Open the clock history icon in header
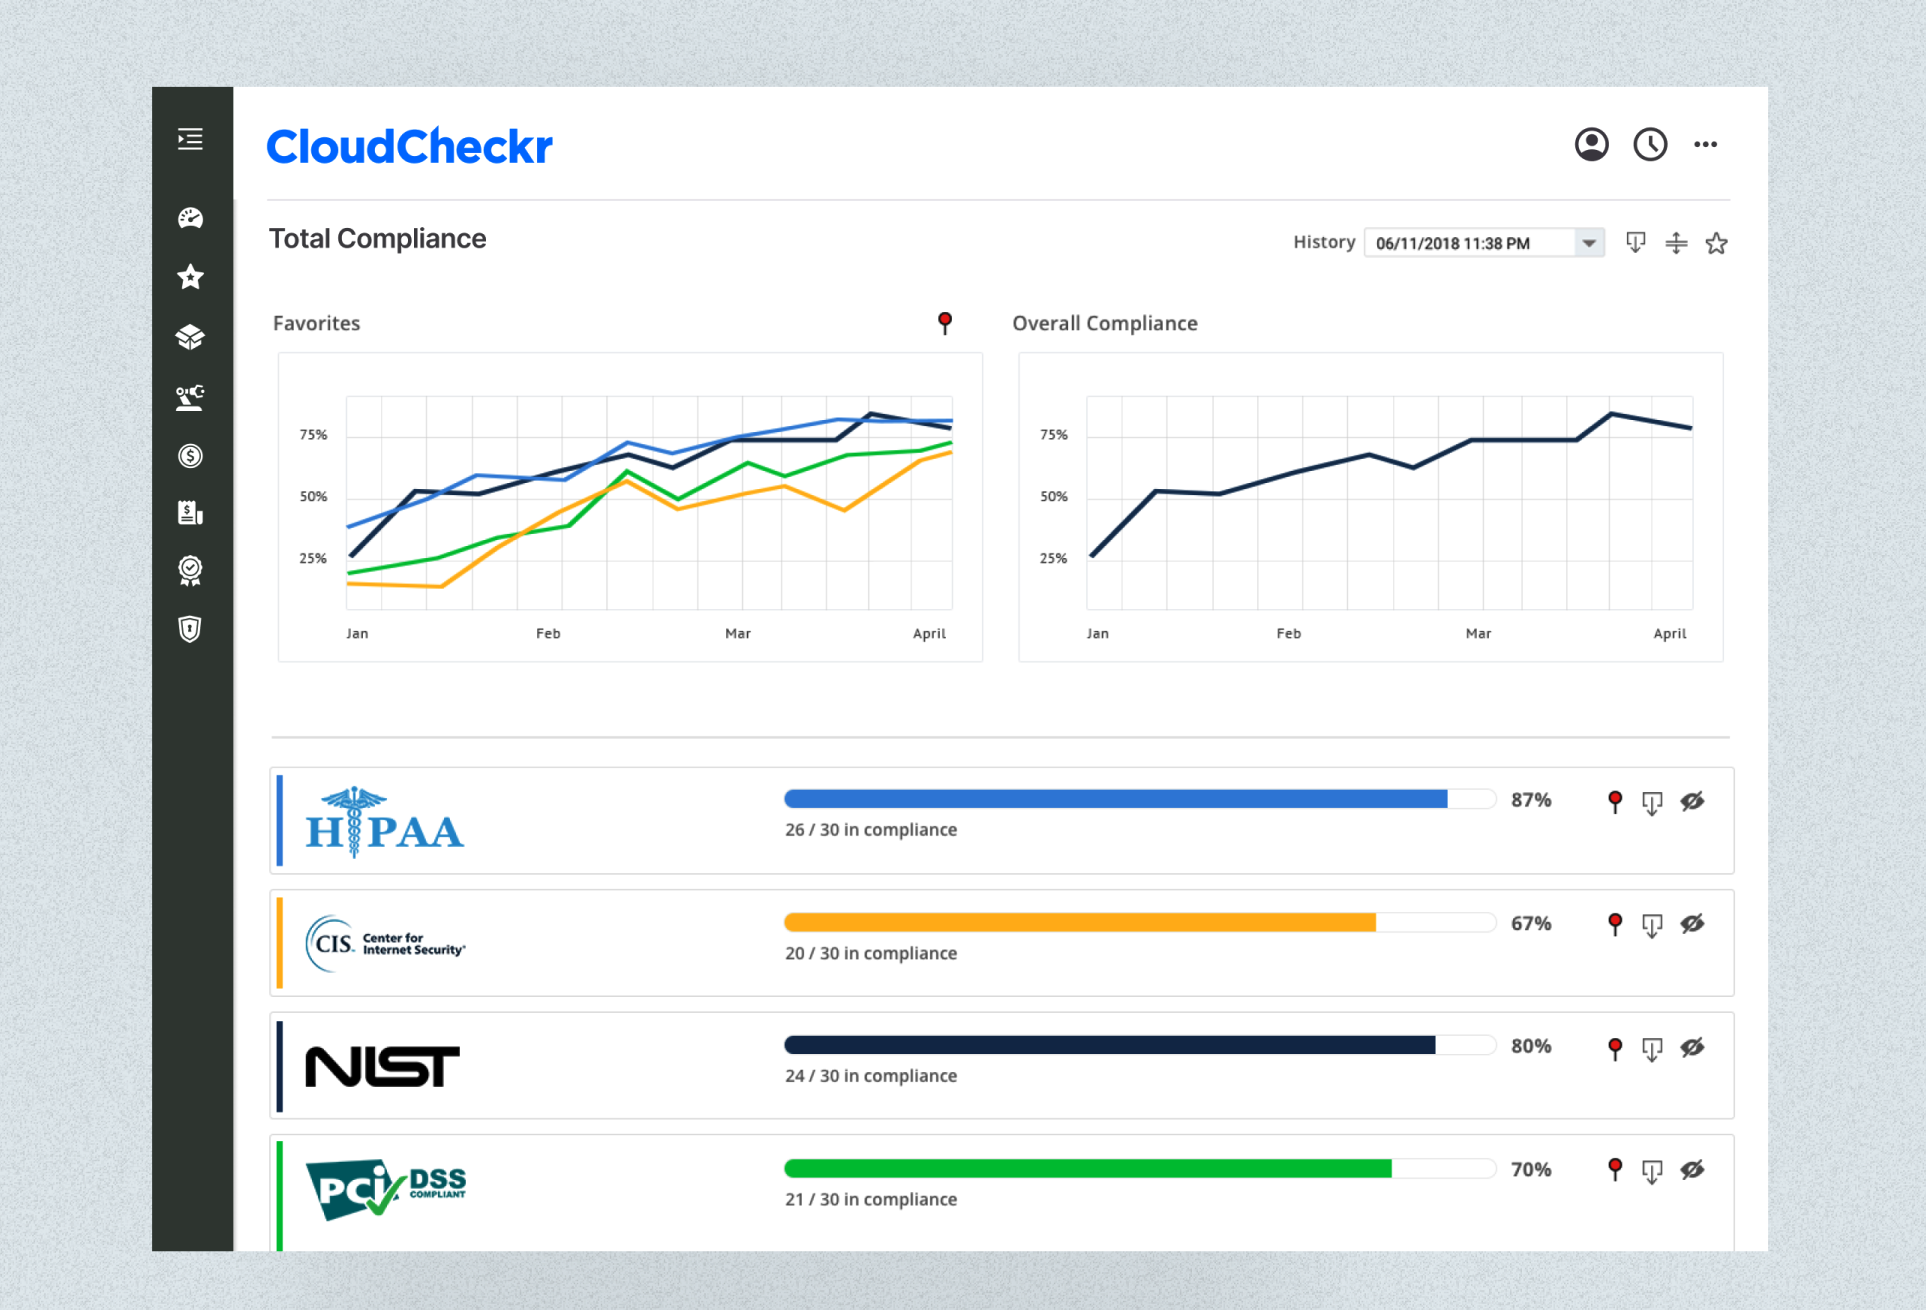The width and height of the screenshot is (1926, 1310). click(x=1650, y=145)
